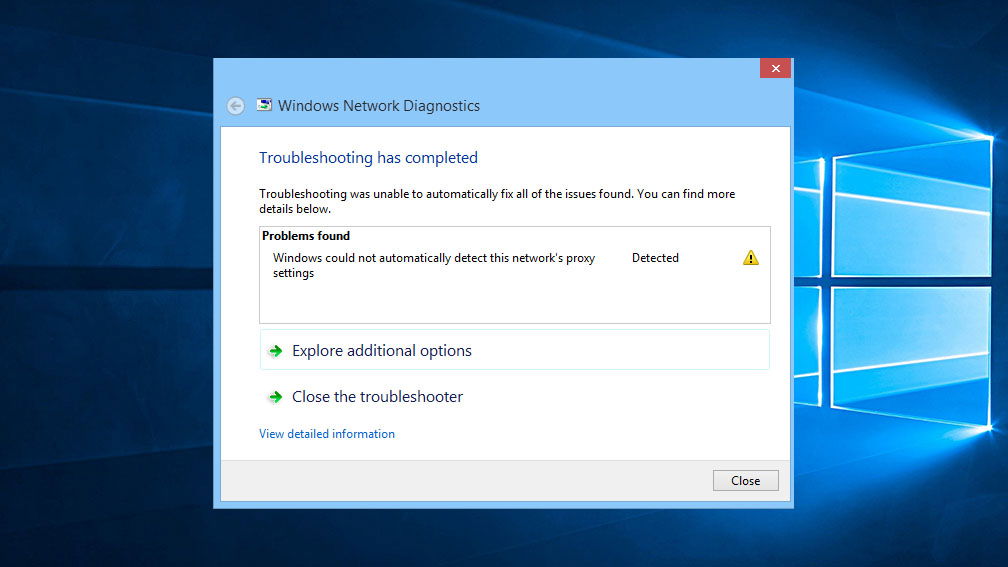This screenshot has height=567, width=1008.
Task: Close the dialog with the red X
Action: click(x=775, y=68)
